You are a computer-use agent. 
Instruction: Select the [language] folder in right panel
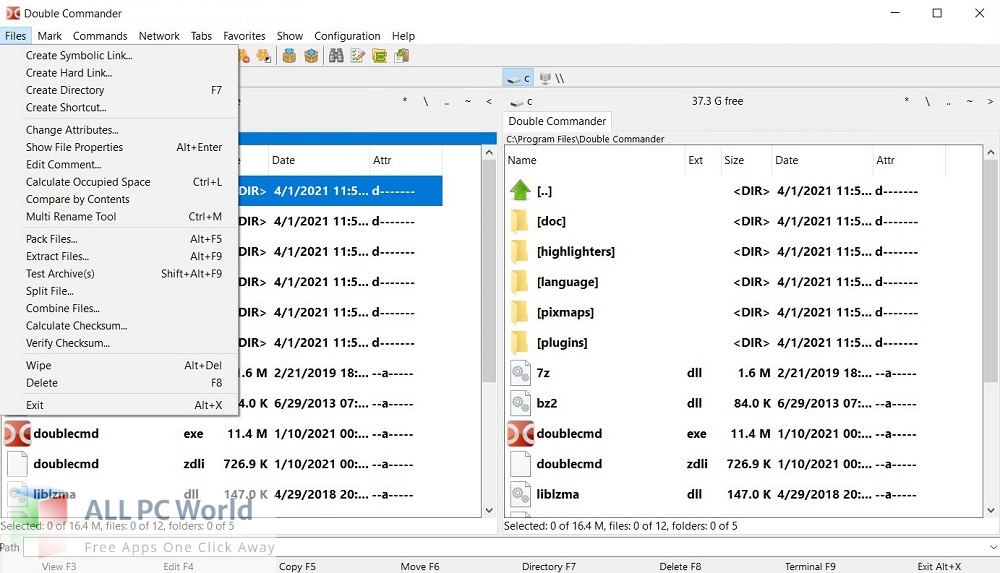coord(567,282)
